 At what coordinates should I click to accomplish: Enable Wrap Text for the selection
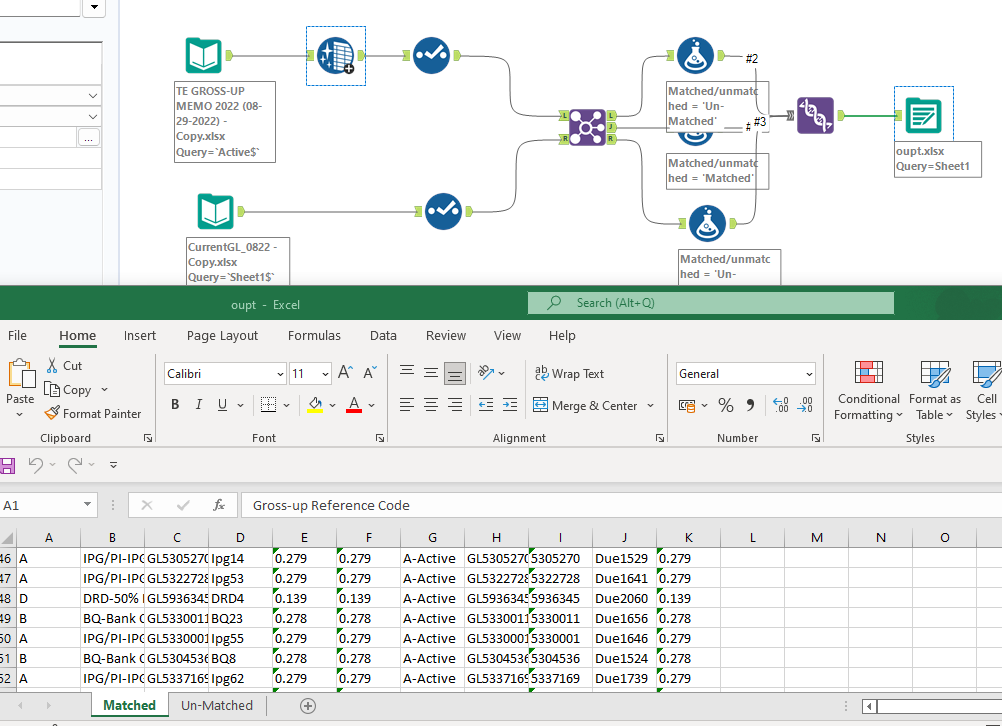566,373
